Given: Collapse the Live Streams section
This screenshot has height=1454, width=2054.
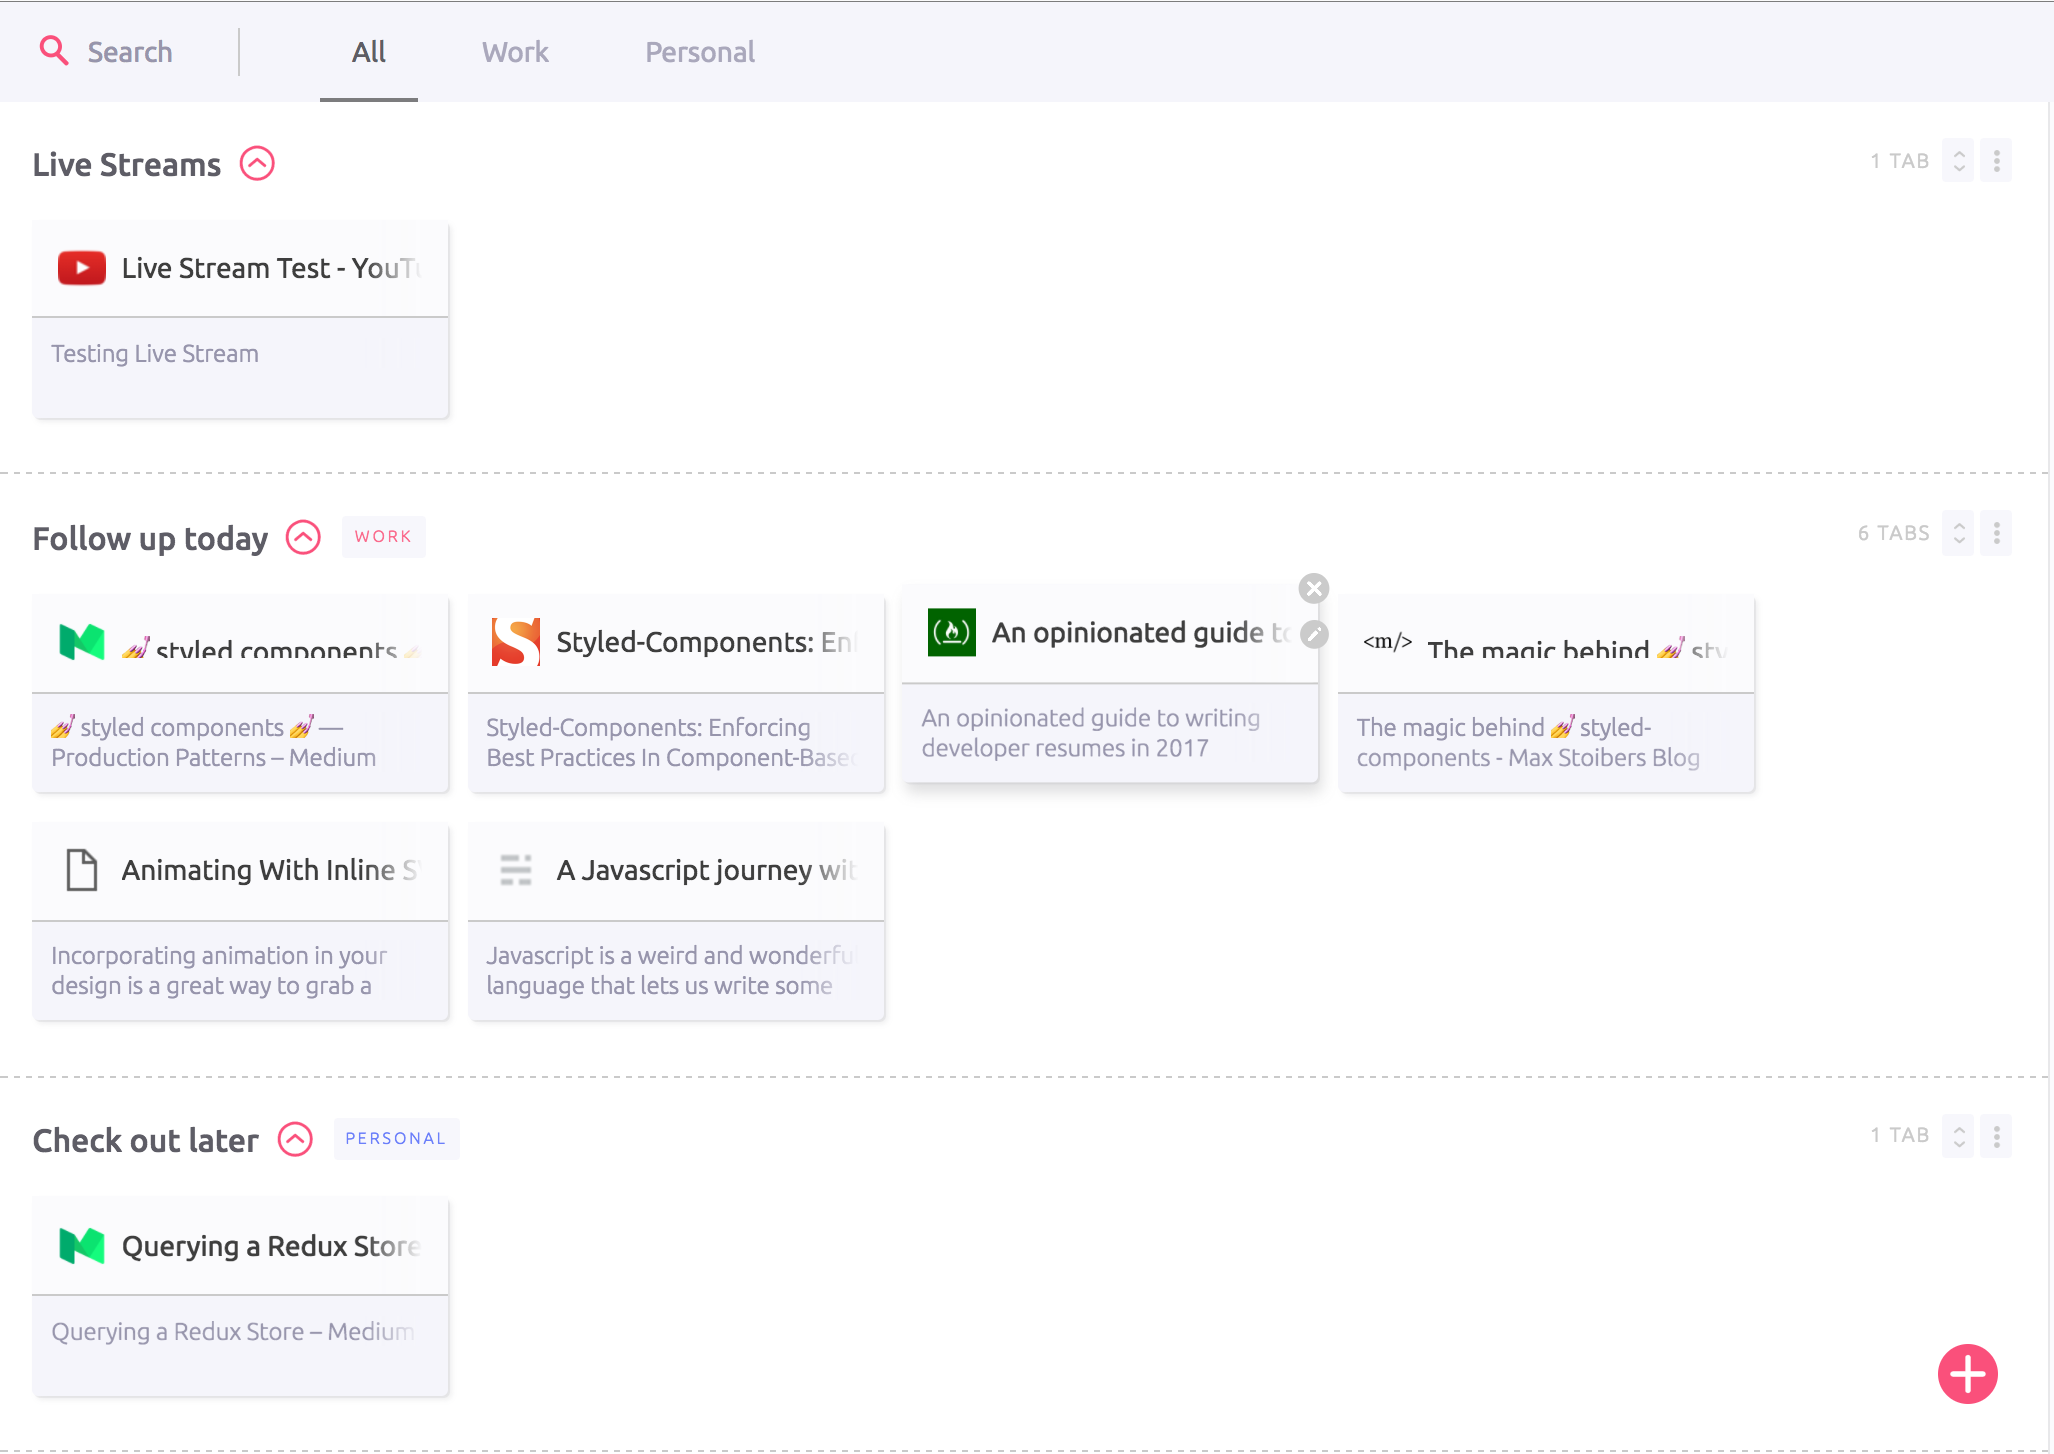Looking at the screenshot, I should pos(255,164).
